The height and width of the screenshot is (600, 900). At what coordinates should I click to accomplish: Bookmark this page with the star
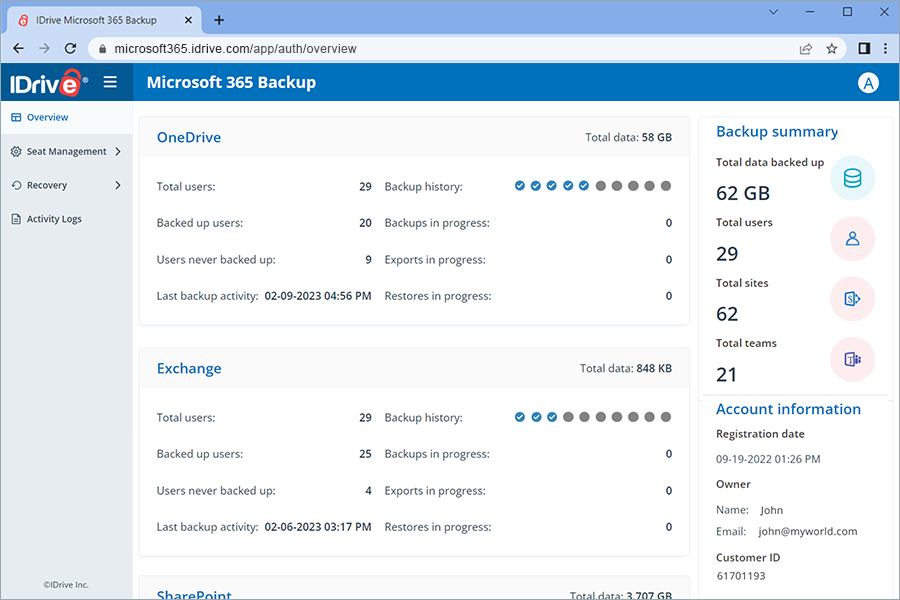(832, 49)
